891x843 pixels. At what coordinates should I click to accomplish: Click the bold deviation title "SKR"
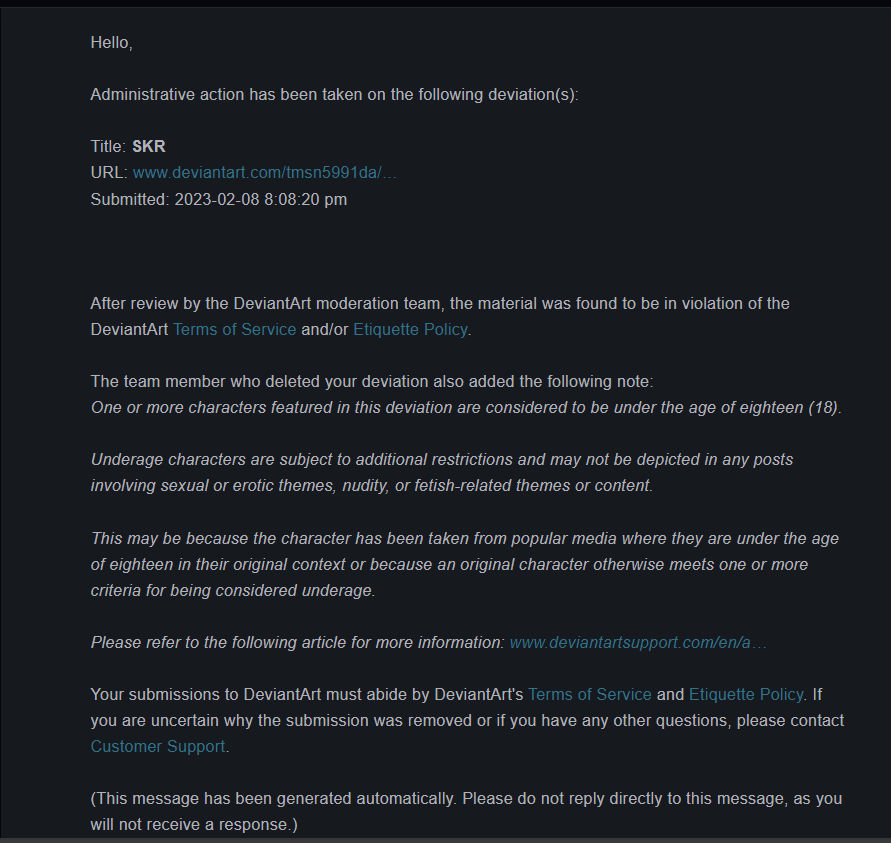(x=149, y=147)
